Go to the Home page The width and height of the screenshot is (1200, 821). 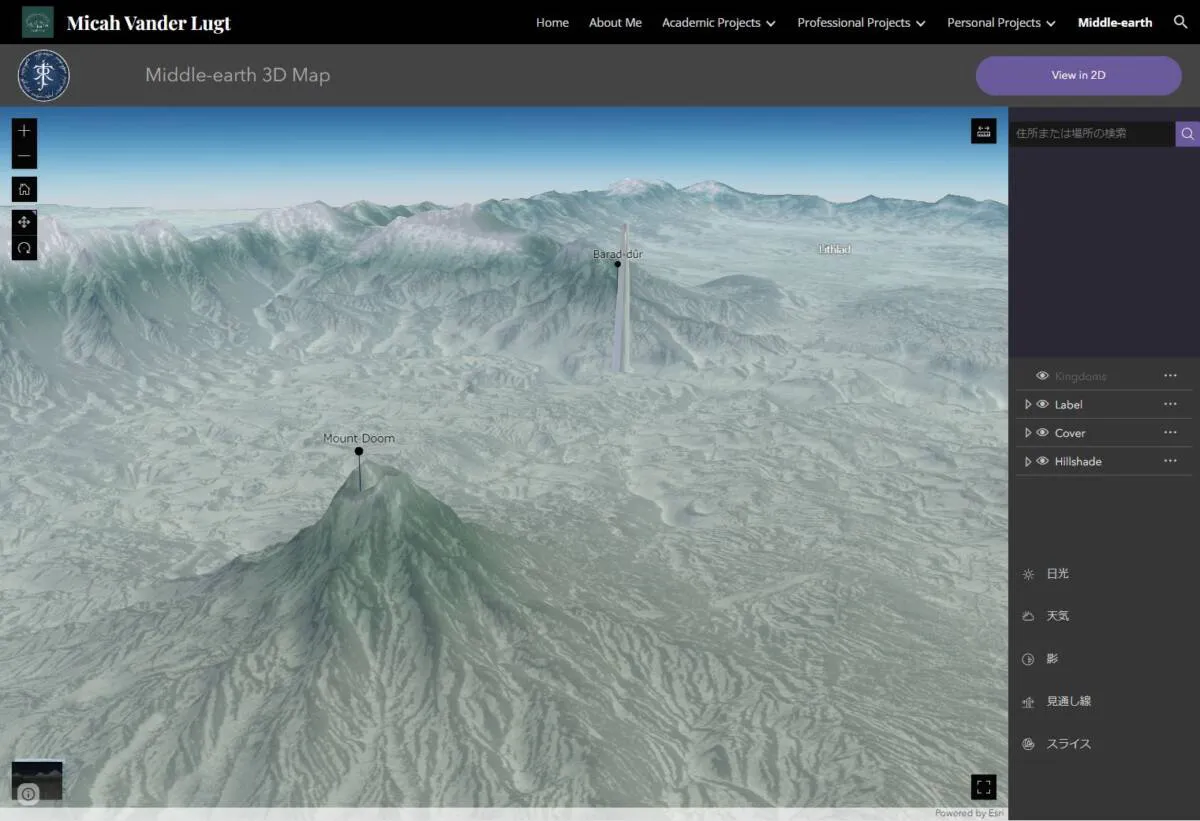tap(552, 22)
